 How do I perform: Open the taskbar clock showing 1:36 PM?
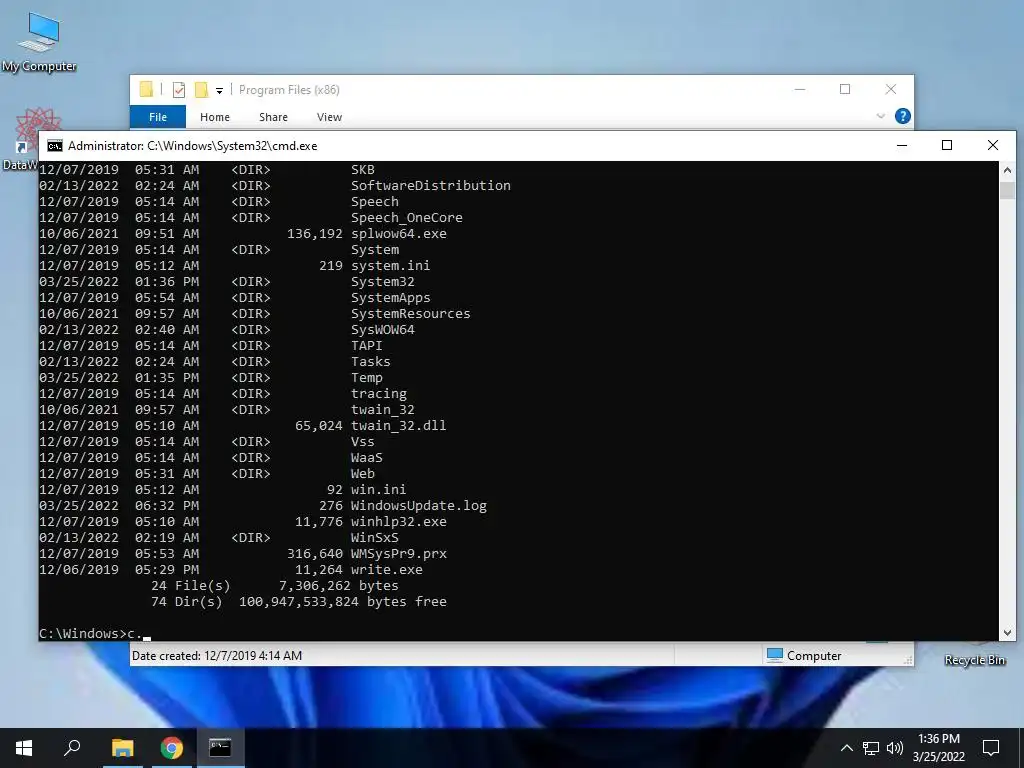pos(938,748)
